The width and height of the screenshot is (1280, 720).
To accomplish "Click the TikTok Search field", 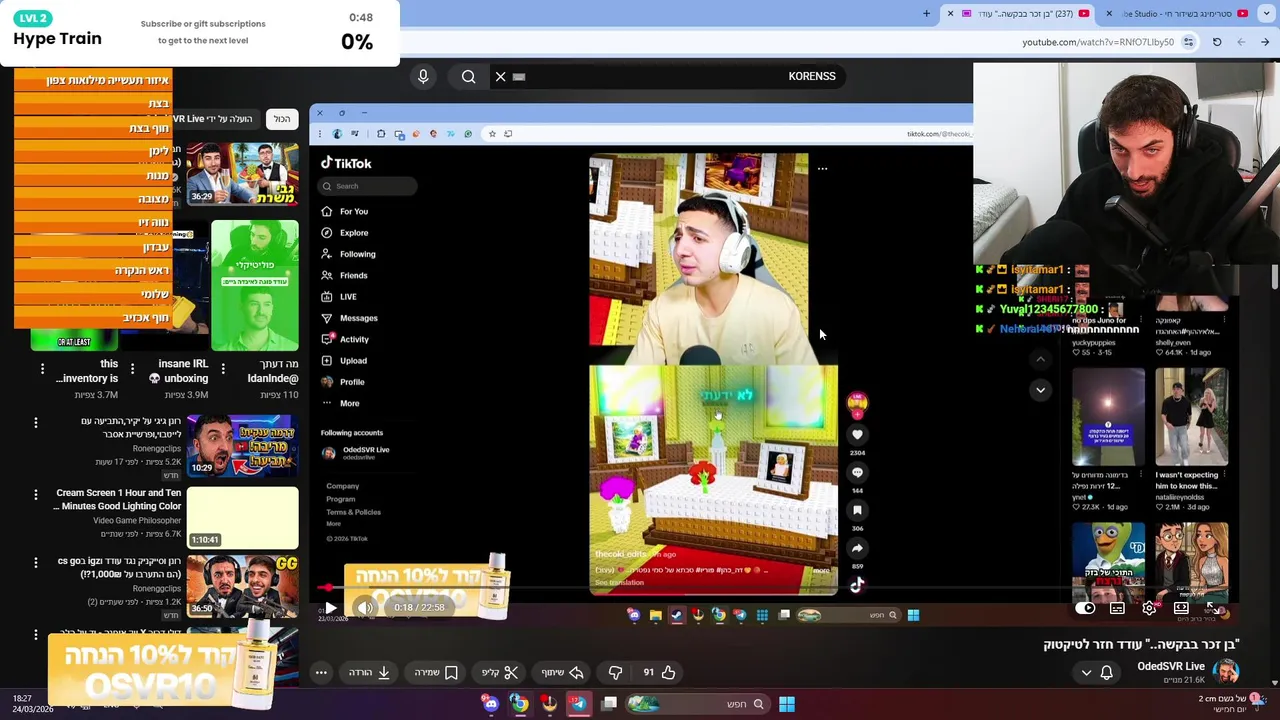I will 368,186.
